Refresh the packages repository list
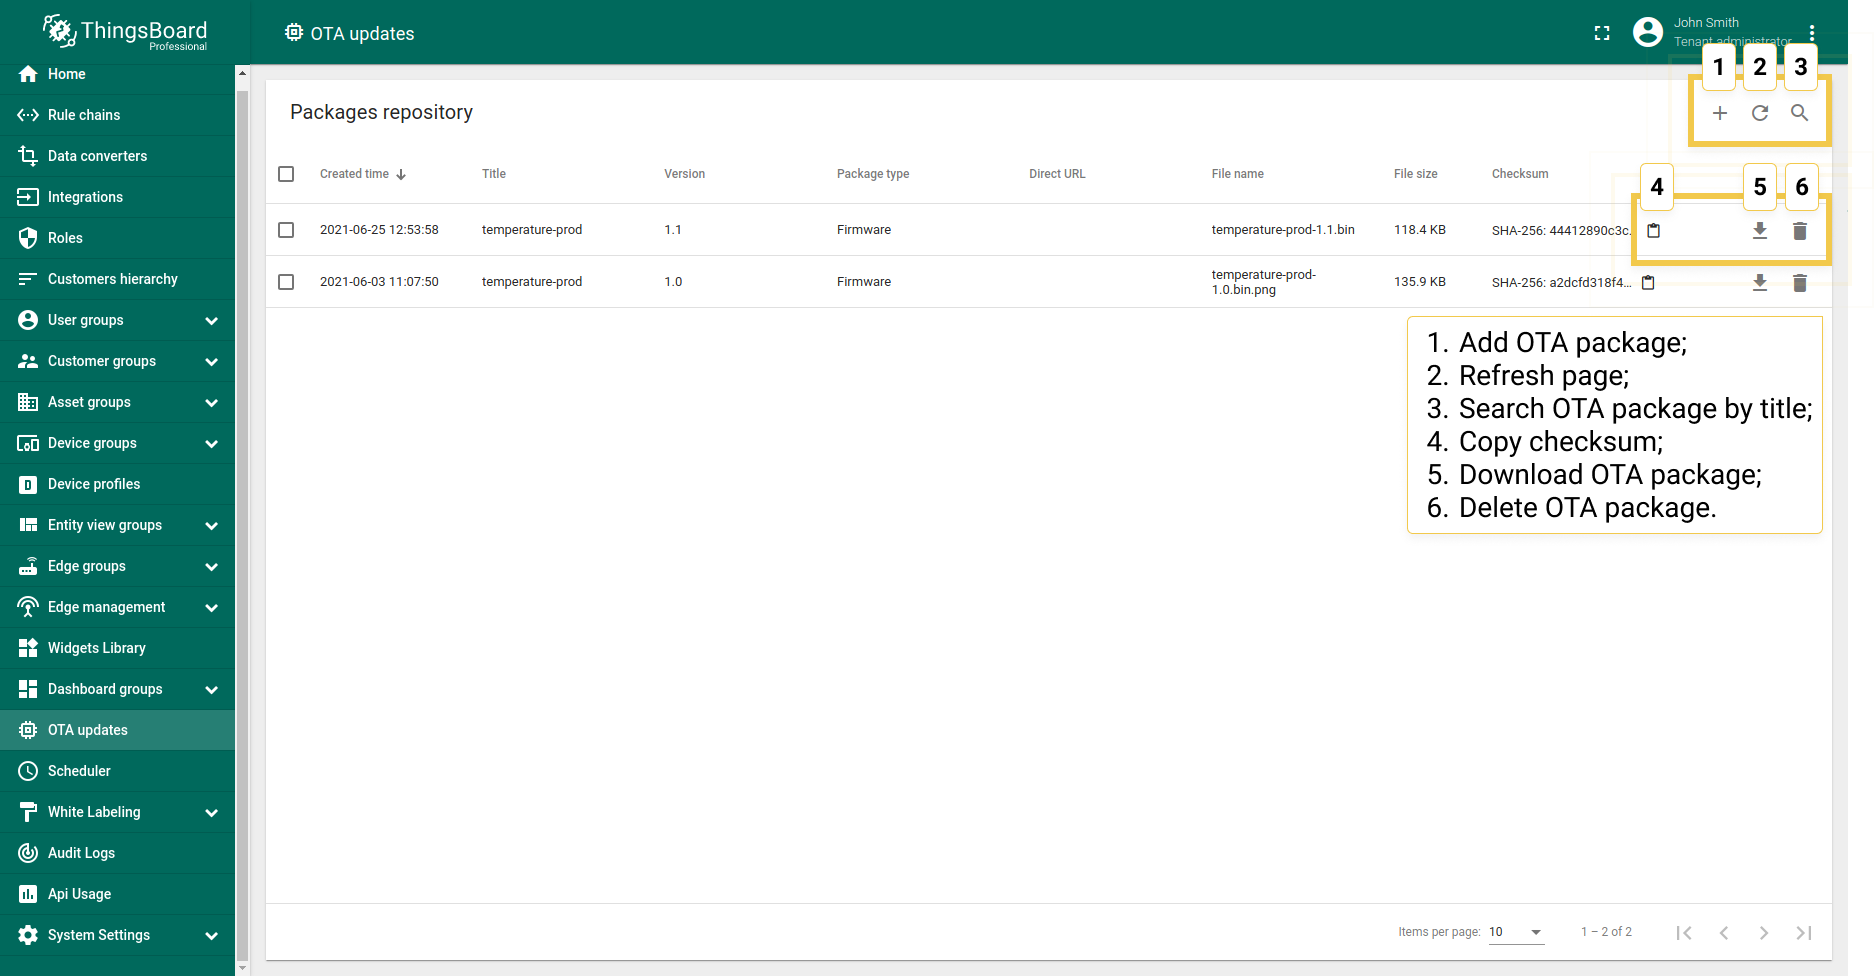This screenshot has width=1874, height=976. click(1760, 113)
